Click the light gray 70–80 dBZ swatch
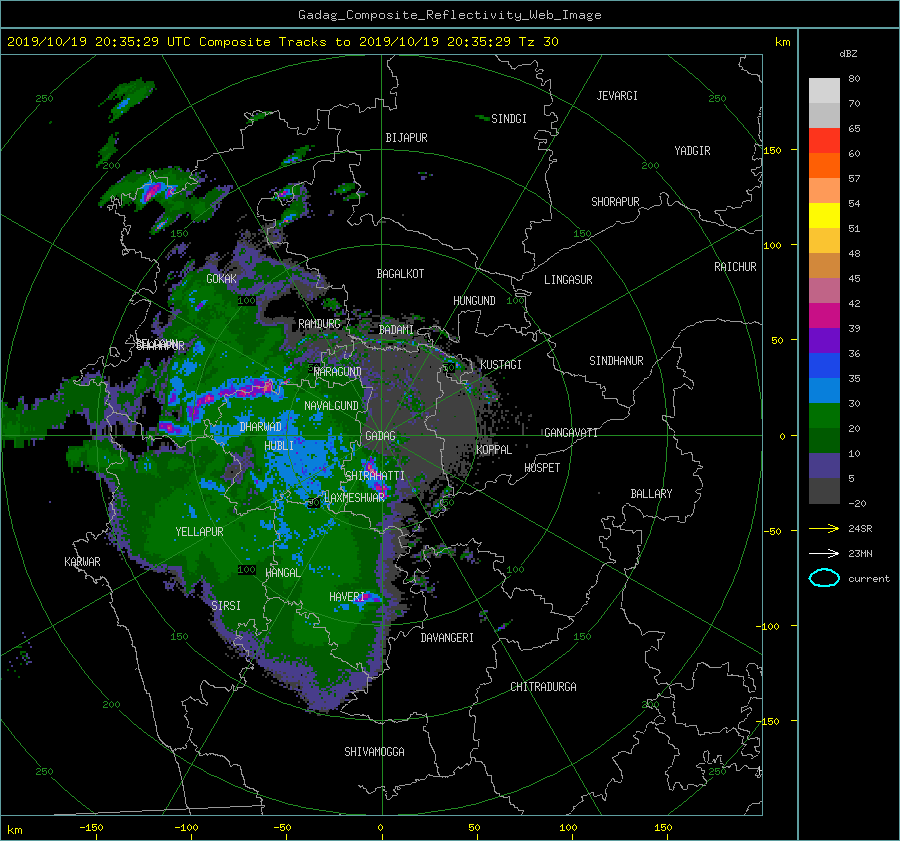900x841 pixels. (824, 90)
